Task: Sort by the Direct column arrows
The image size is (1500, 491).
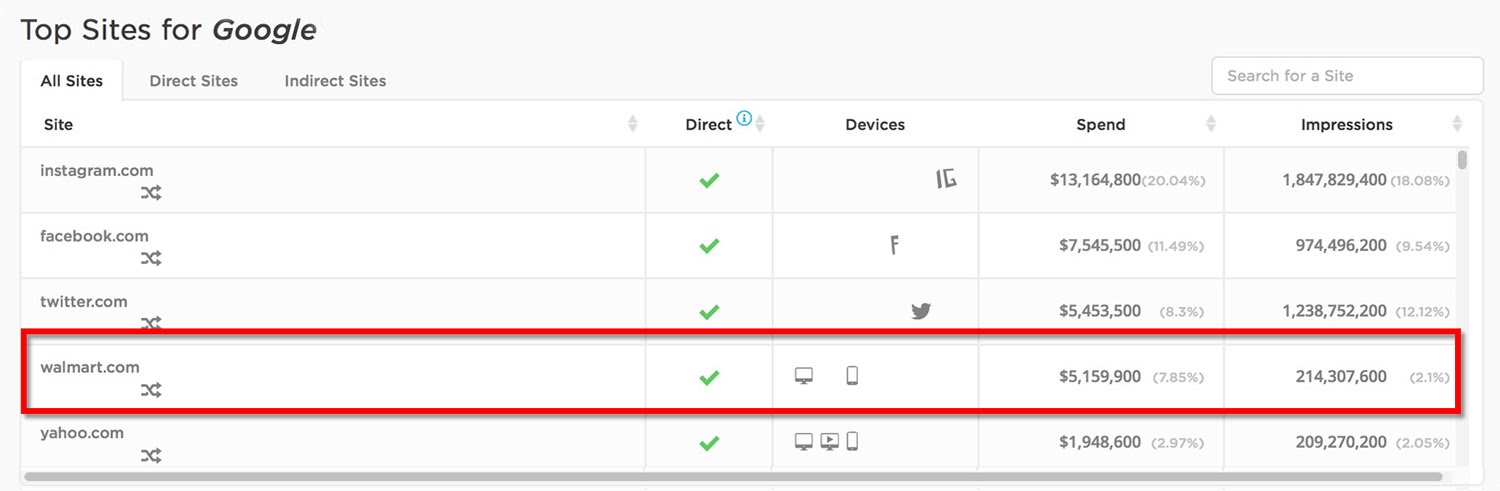Action: (x=760, y=125)
